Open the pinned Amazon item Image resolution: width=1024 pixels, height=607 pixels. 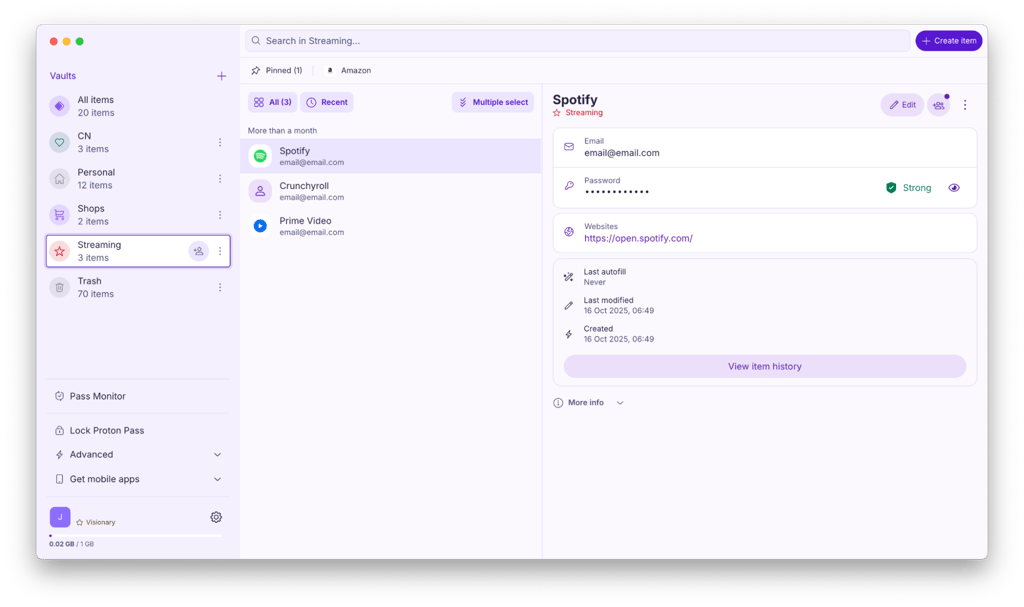[x=349, y=71]
